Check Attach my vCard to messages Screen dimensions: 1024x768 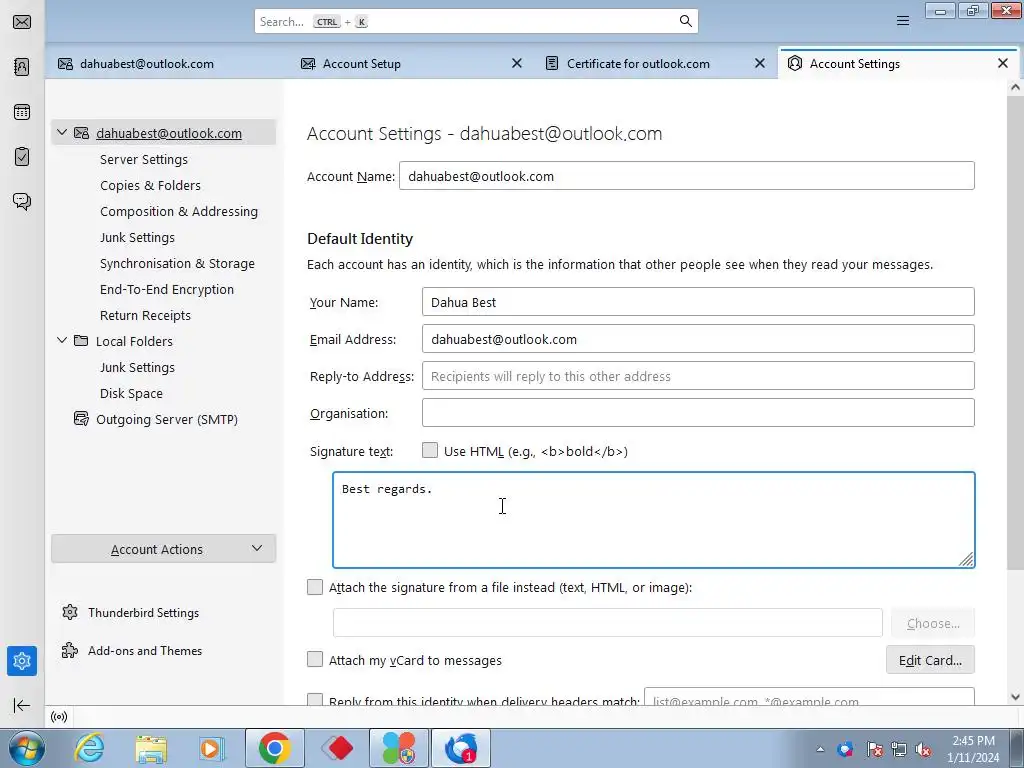coord(315,660)
